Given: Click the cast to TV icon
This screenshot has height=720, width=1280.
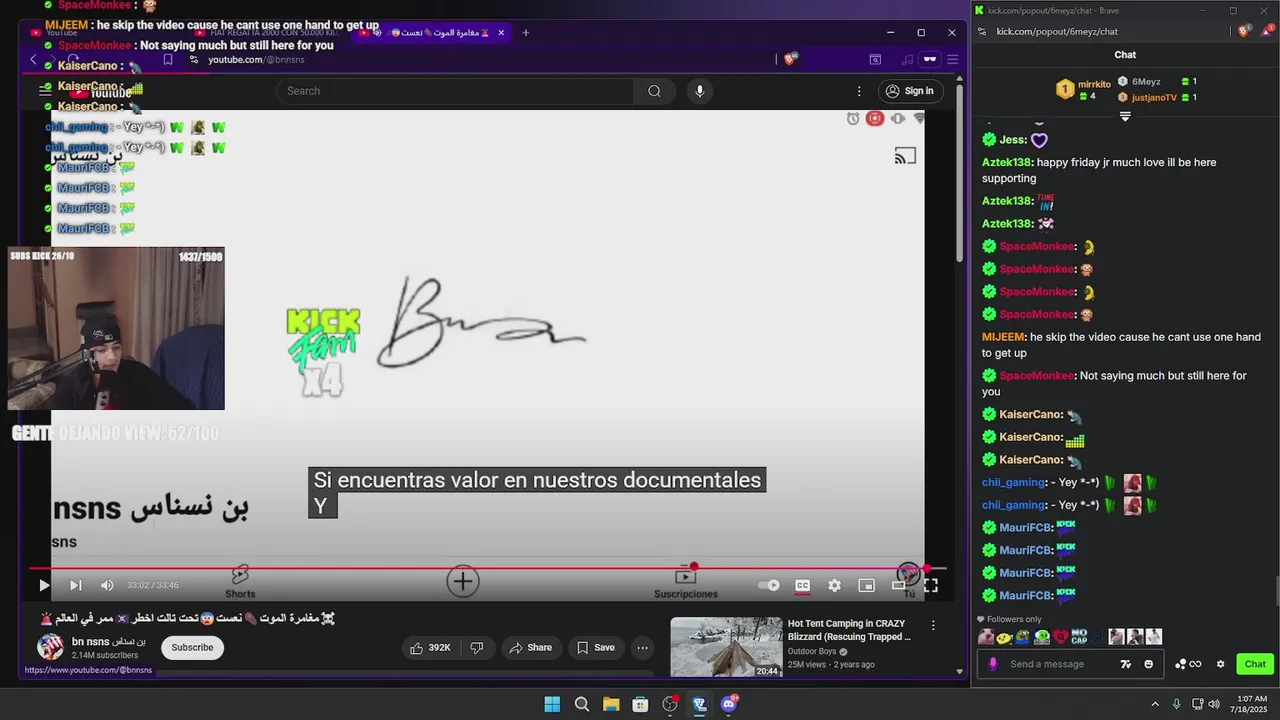Looking at the screenshot, I should click(905, 156).
